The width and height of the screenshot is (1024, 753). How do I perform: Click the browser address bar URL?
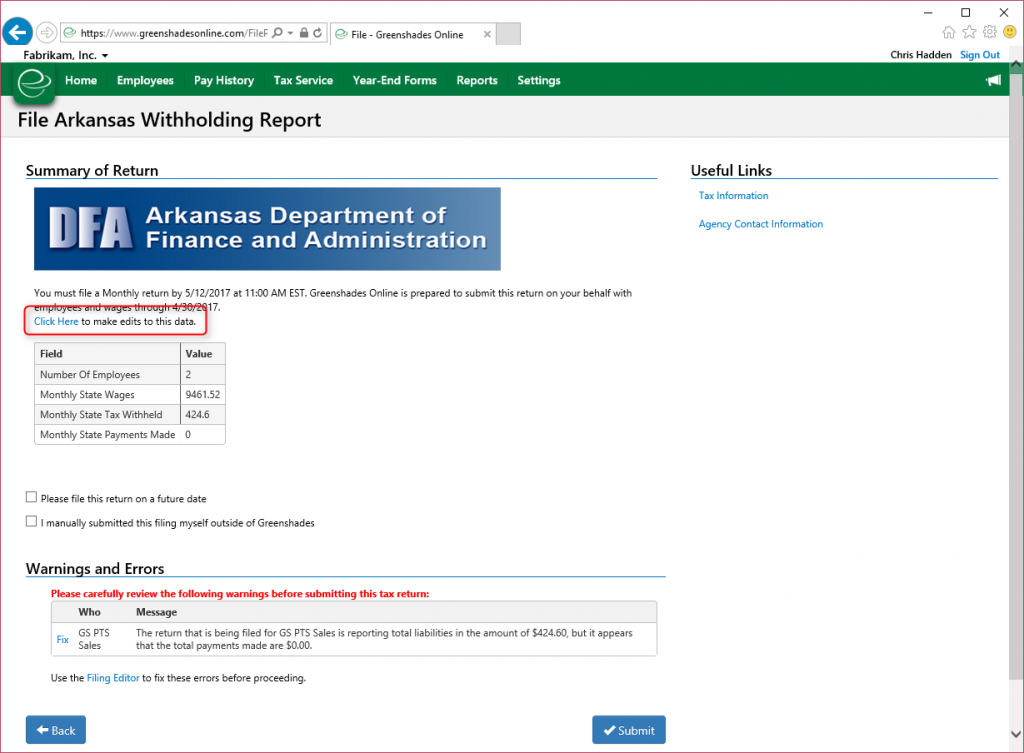174,33
